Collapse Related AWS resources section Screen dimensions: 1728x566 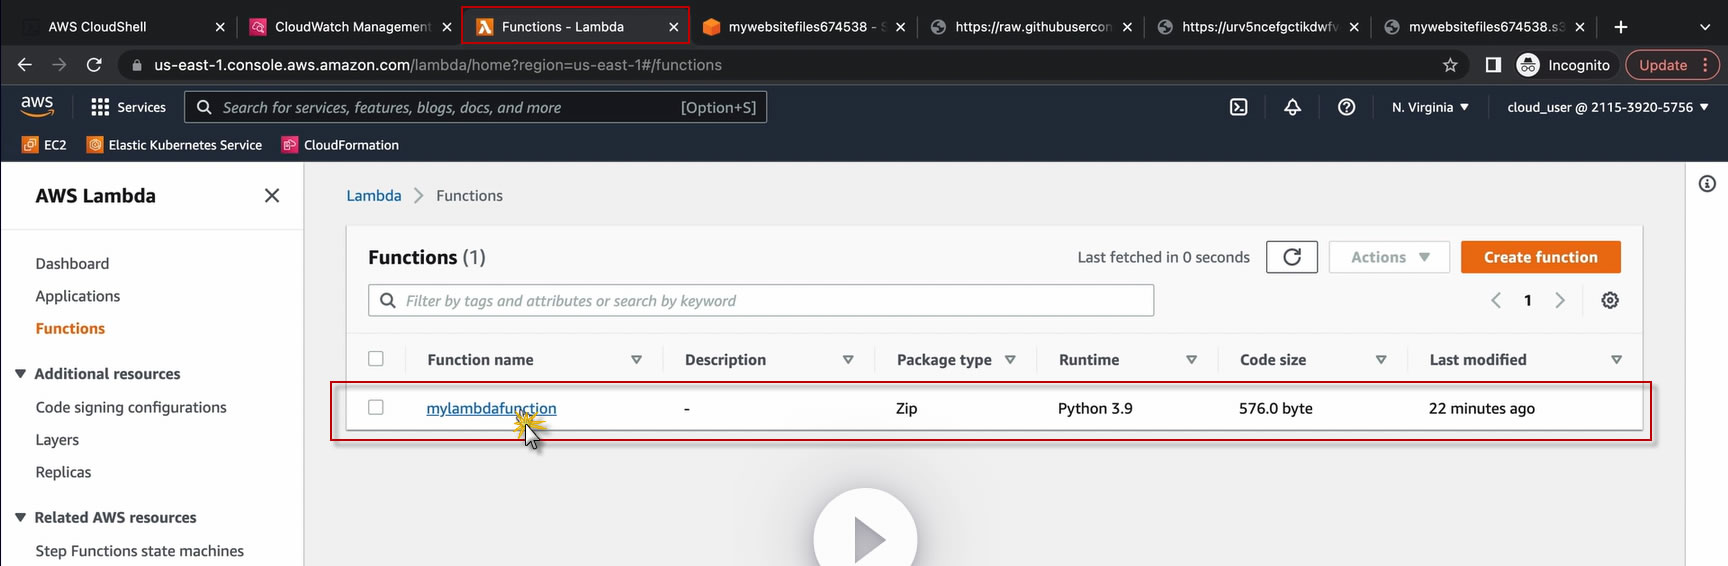point(20,518)
